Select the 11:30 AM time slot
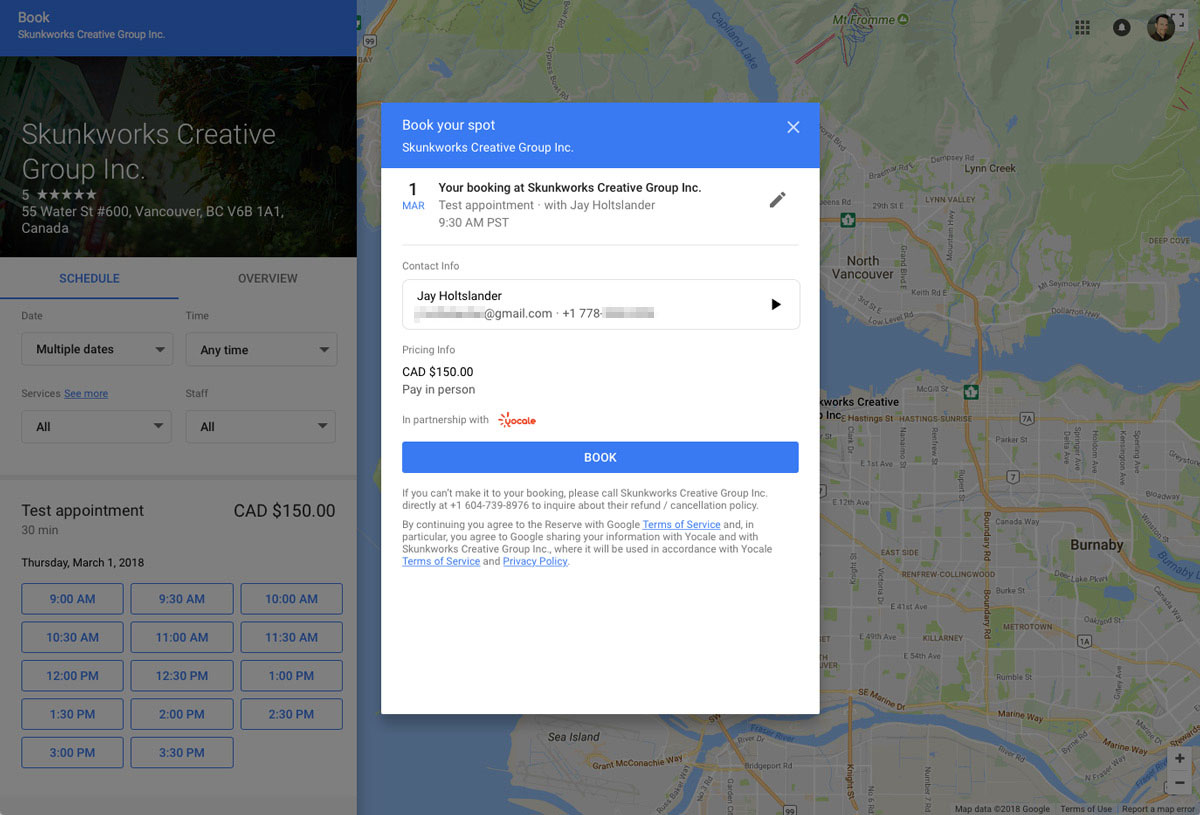Screen dimensions: 1200x815 point(291,637)
